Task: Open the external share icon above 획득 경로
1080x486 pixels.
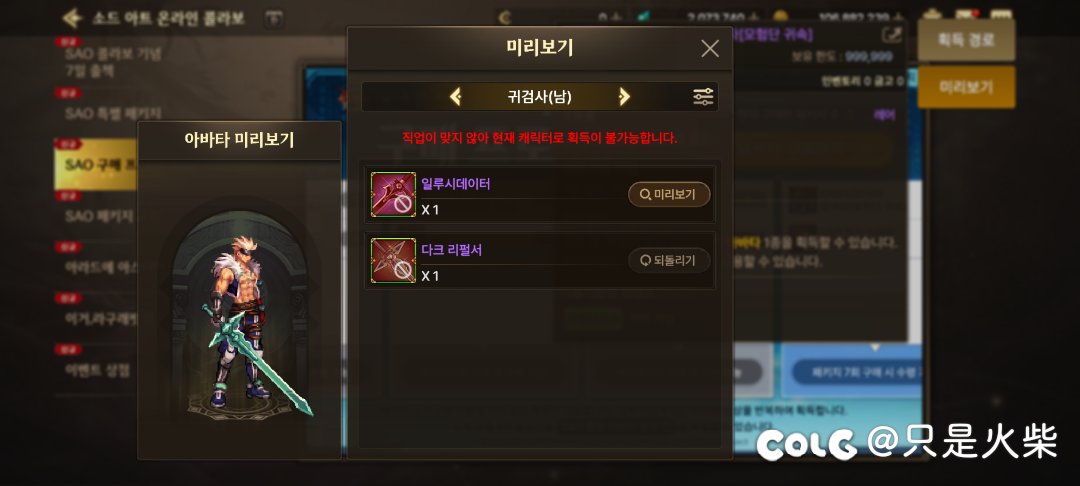Action: [891, 34]
